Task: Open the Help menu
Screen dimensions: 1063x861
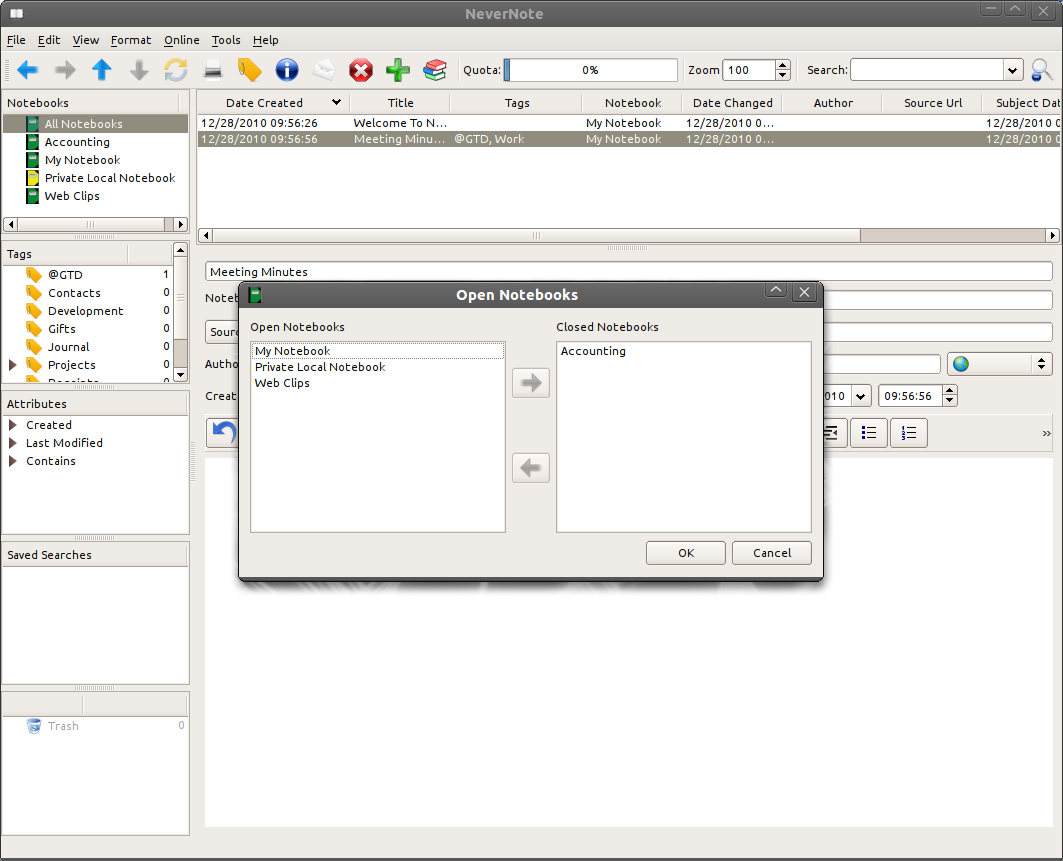Action: (266, 40)
